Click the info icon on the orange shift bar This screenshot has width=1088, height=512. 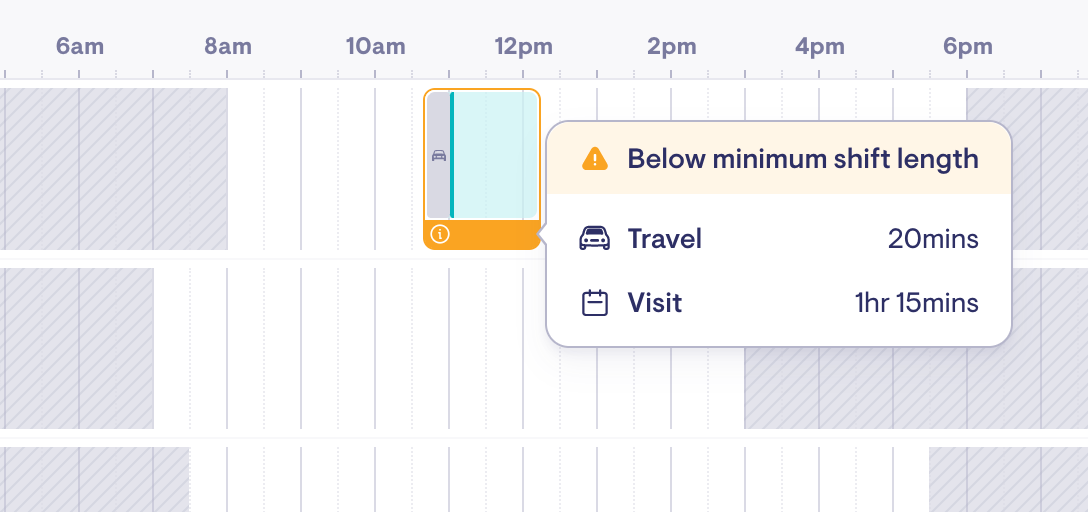click(x=440, y=235)
